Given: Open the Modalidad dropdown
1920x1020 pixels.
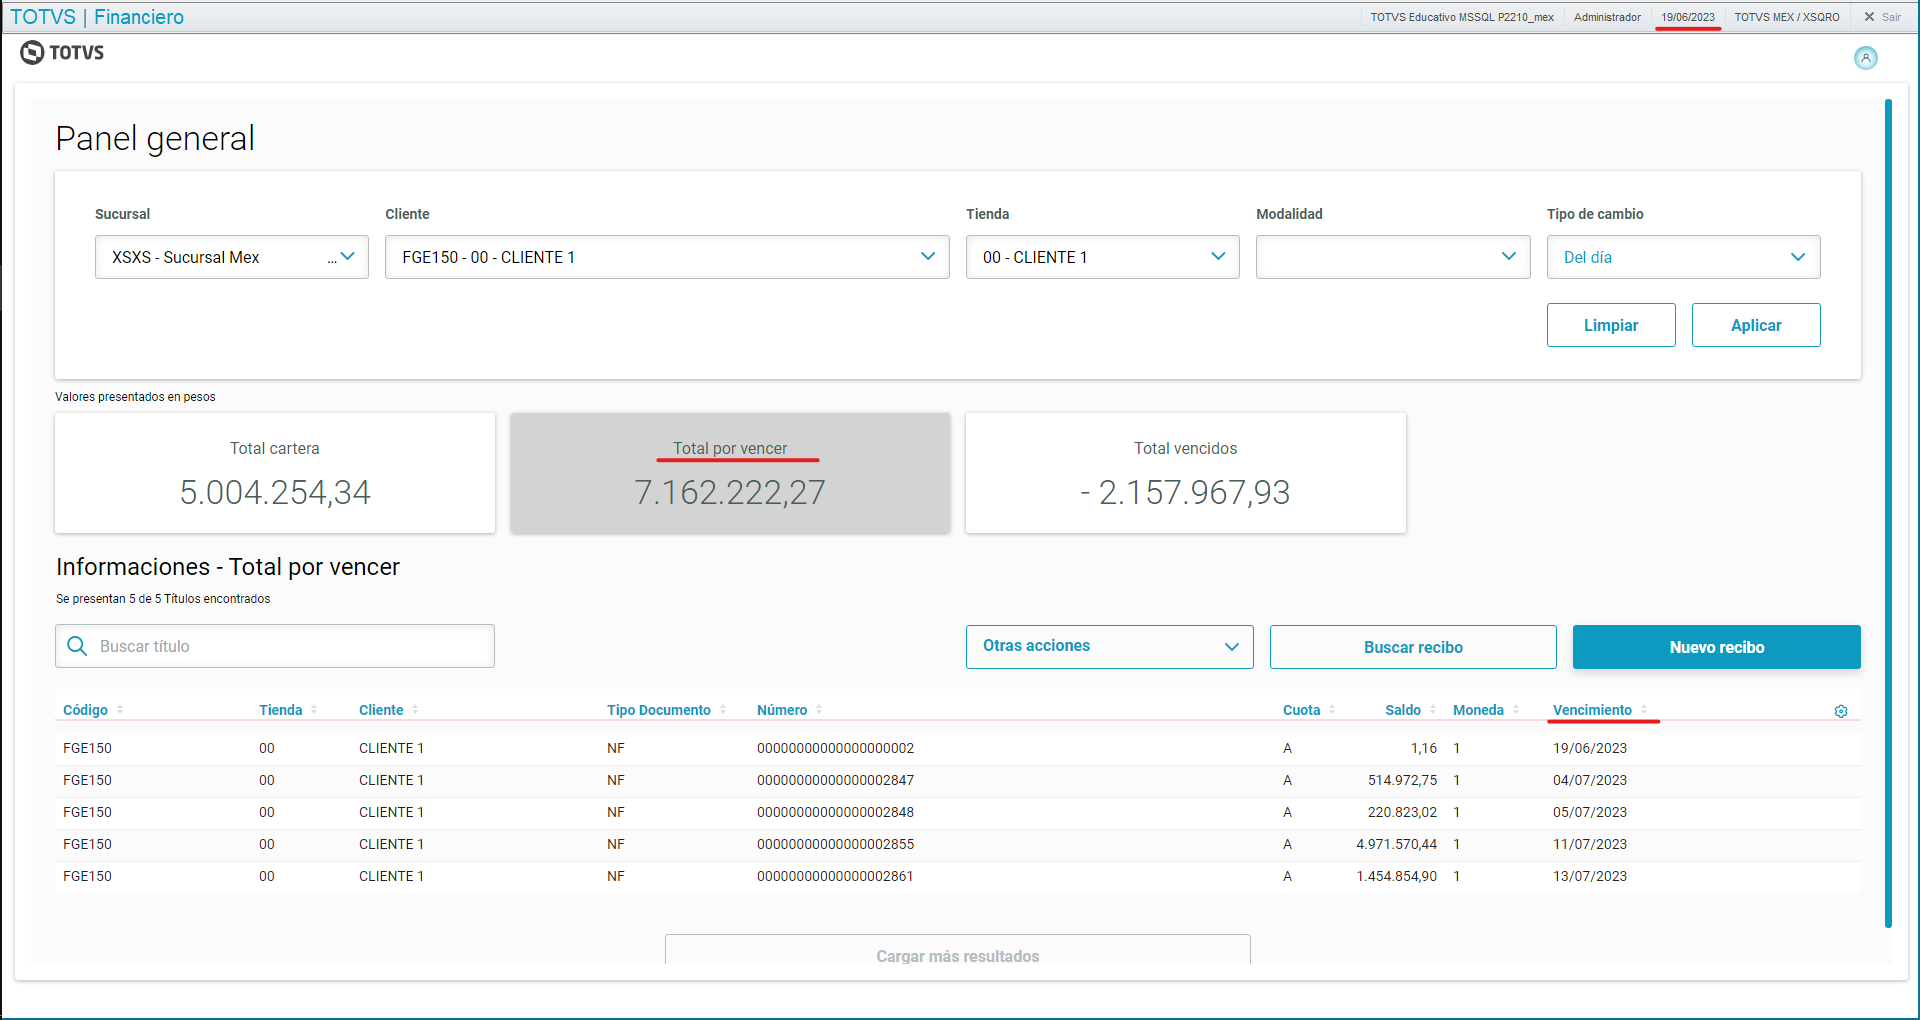Looking at the screenshot, I should 1393,257.
